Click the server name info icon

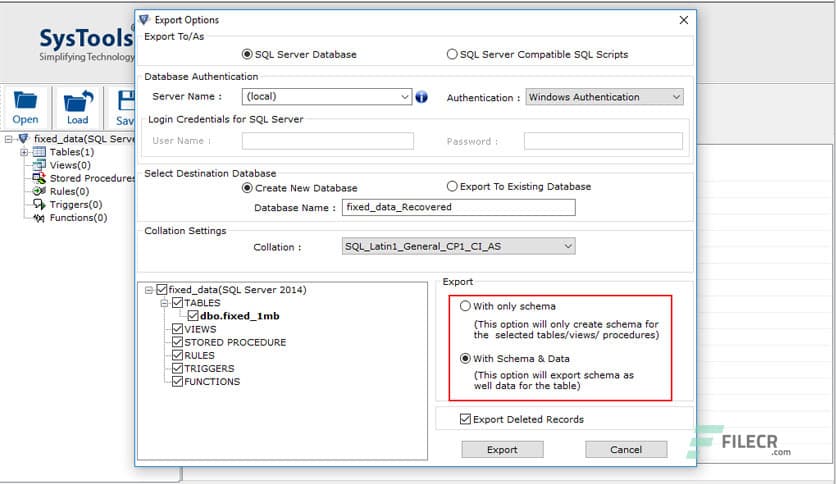click(x=421, y=97)
